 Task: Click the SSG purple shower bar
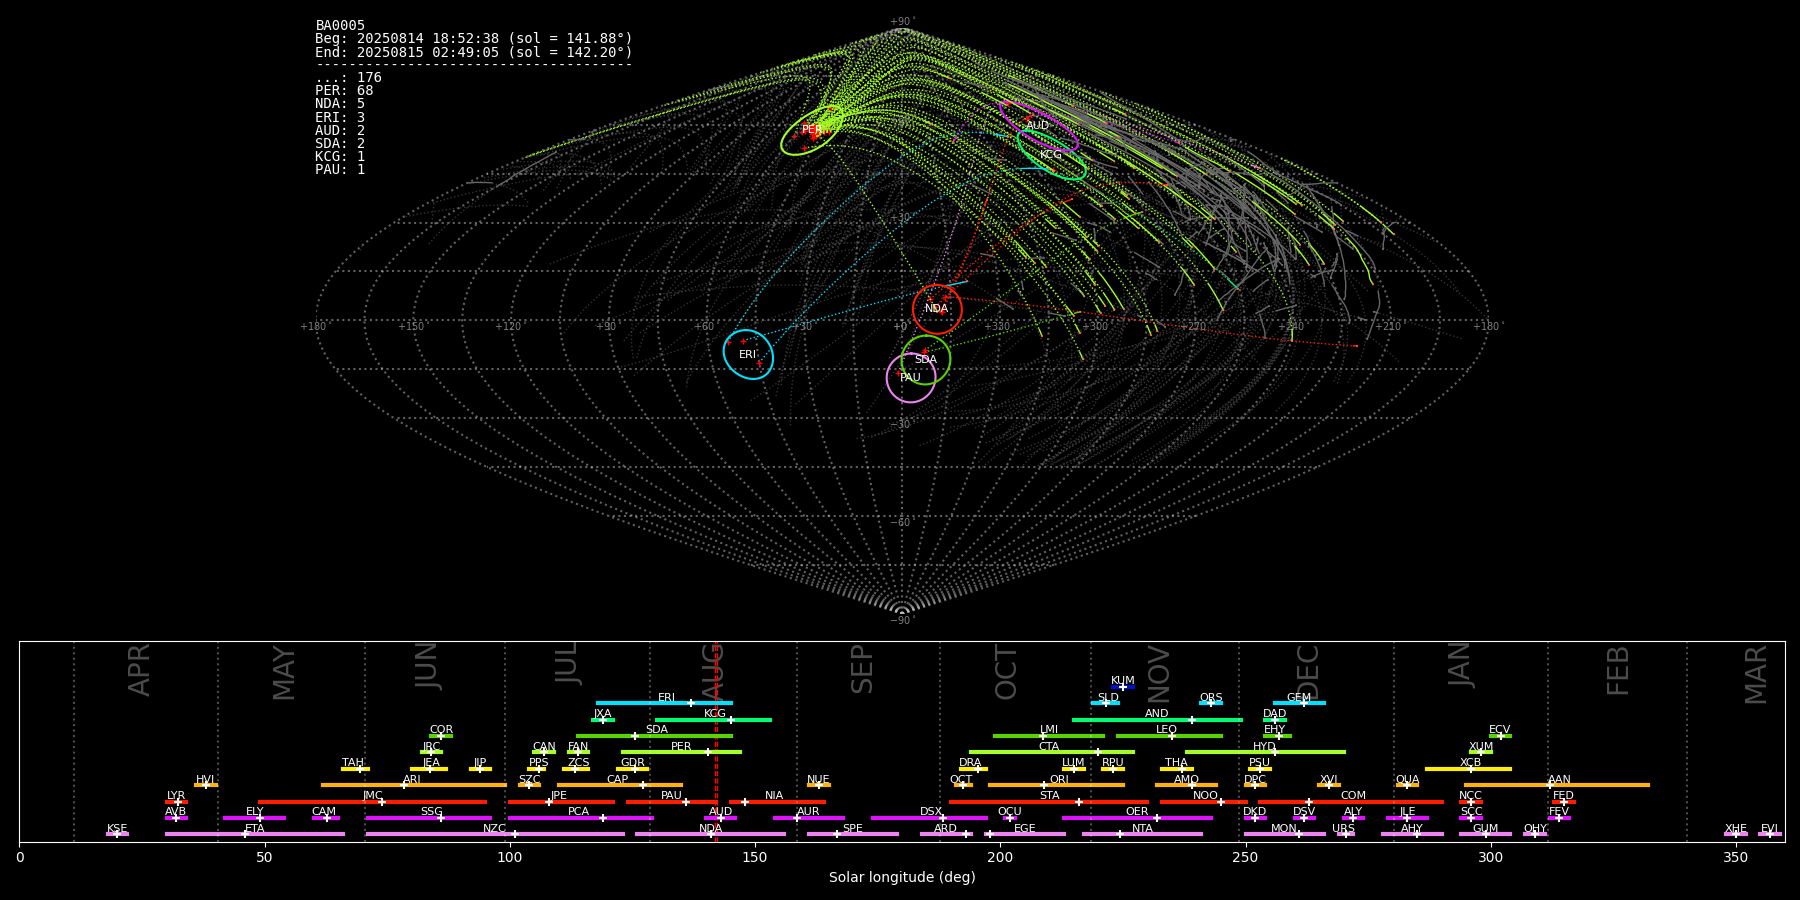pyautogui.click(x=428, y=818)
